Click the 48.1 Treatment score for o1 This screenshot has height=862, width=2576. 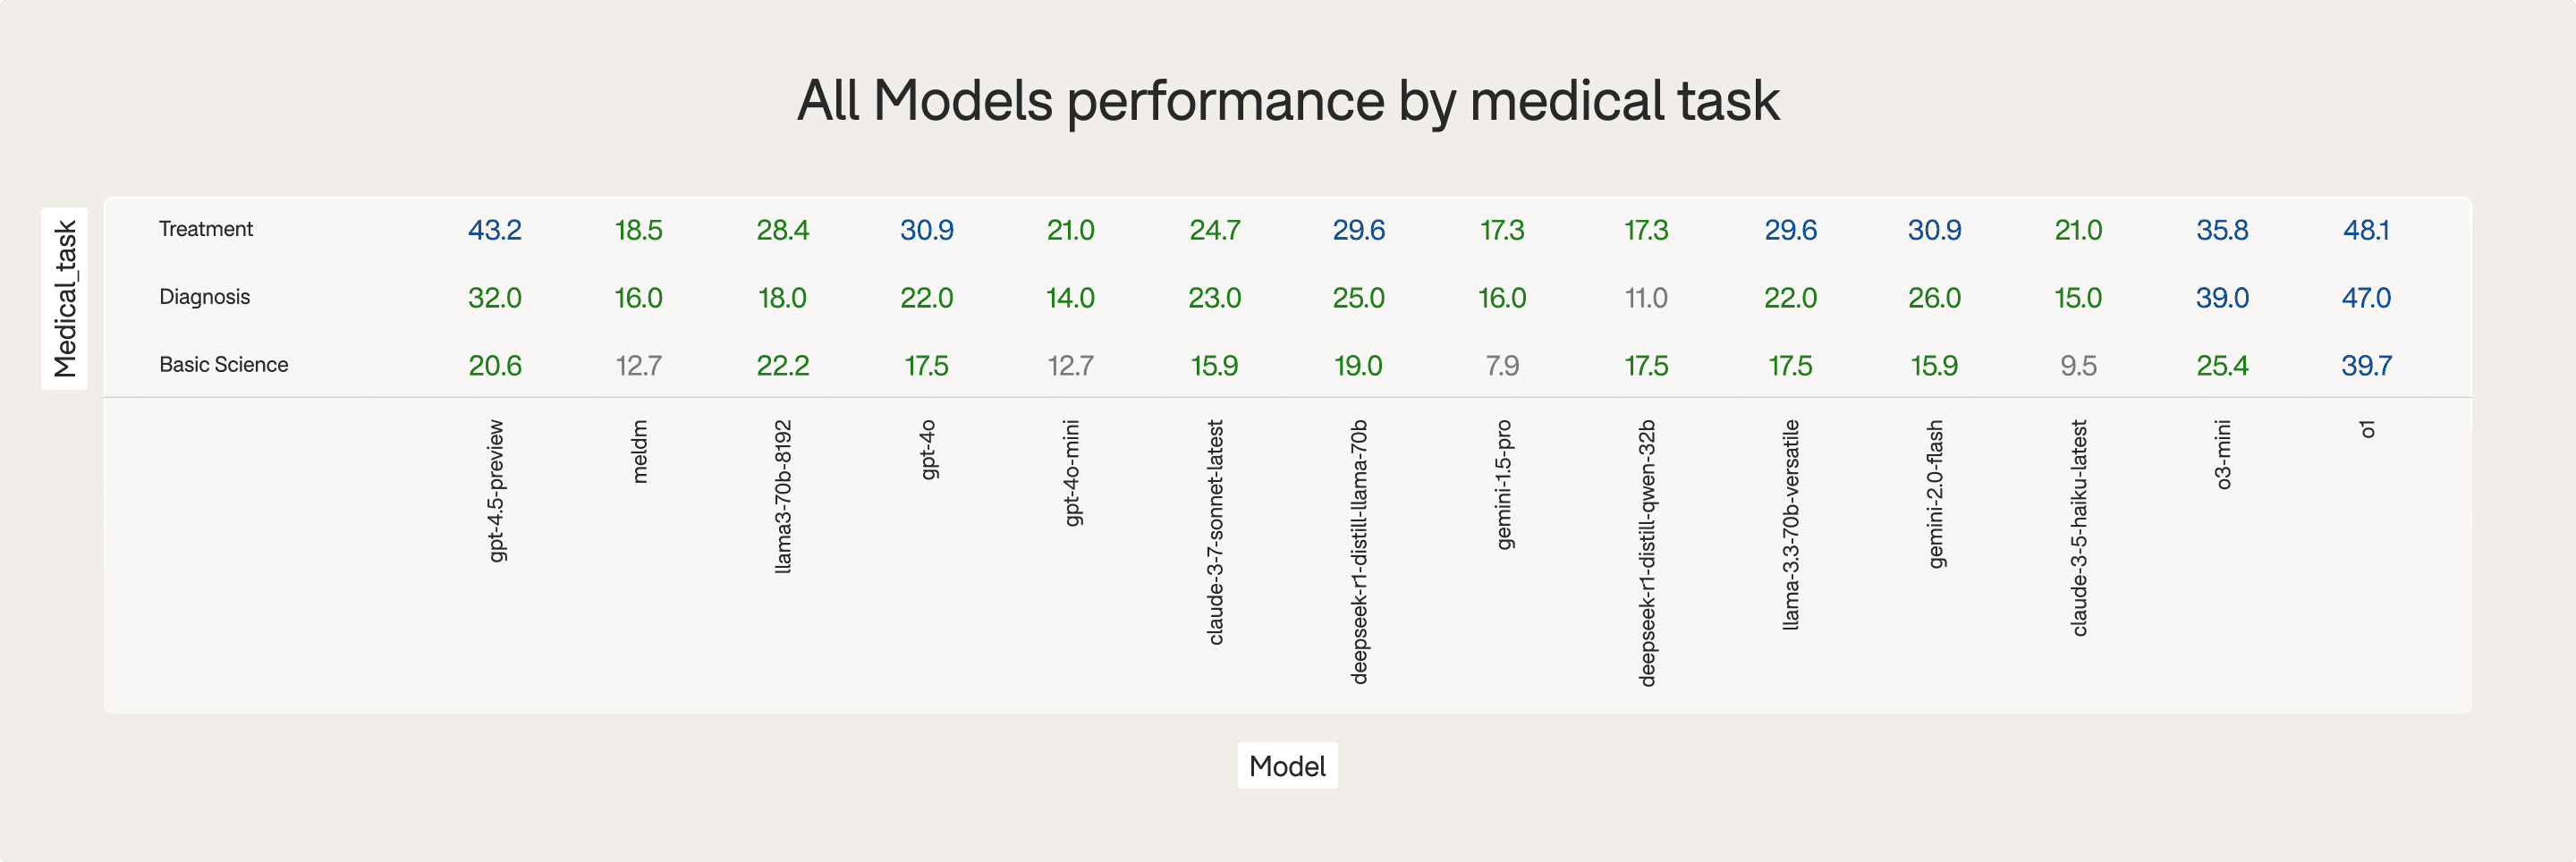click(2366, 230)
